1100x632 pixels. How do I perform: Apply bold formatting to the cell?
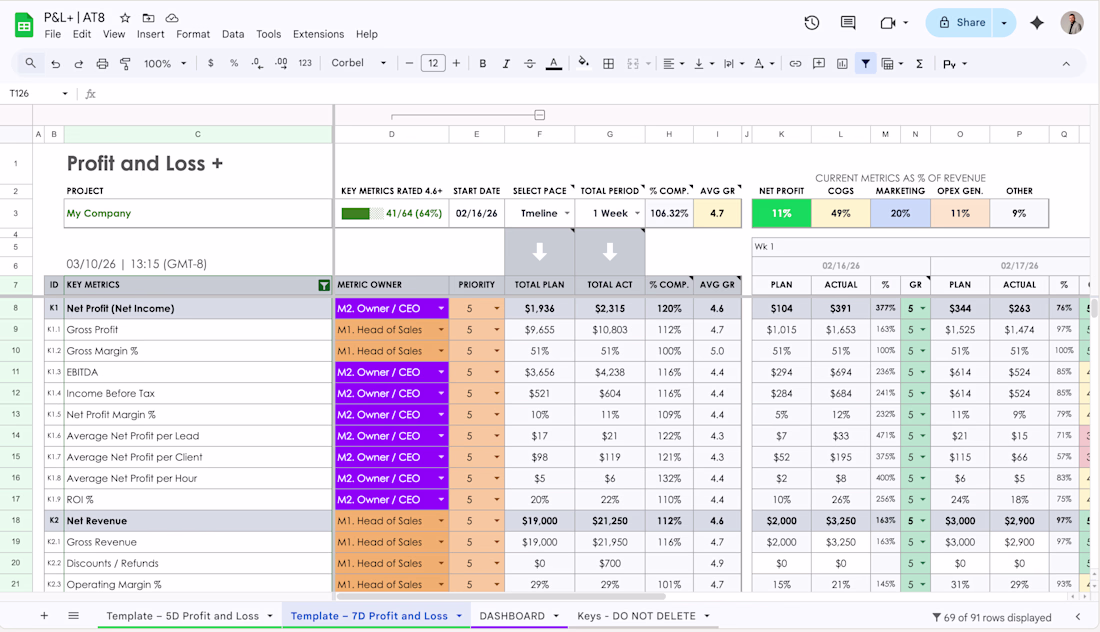pos(482,64)
